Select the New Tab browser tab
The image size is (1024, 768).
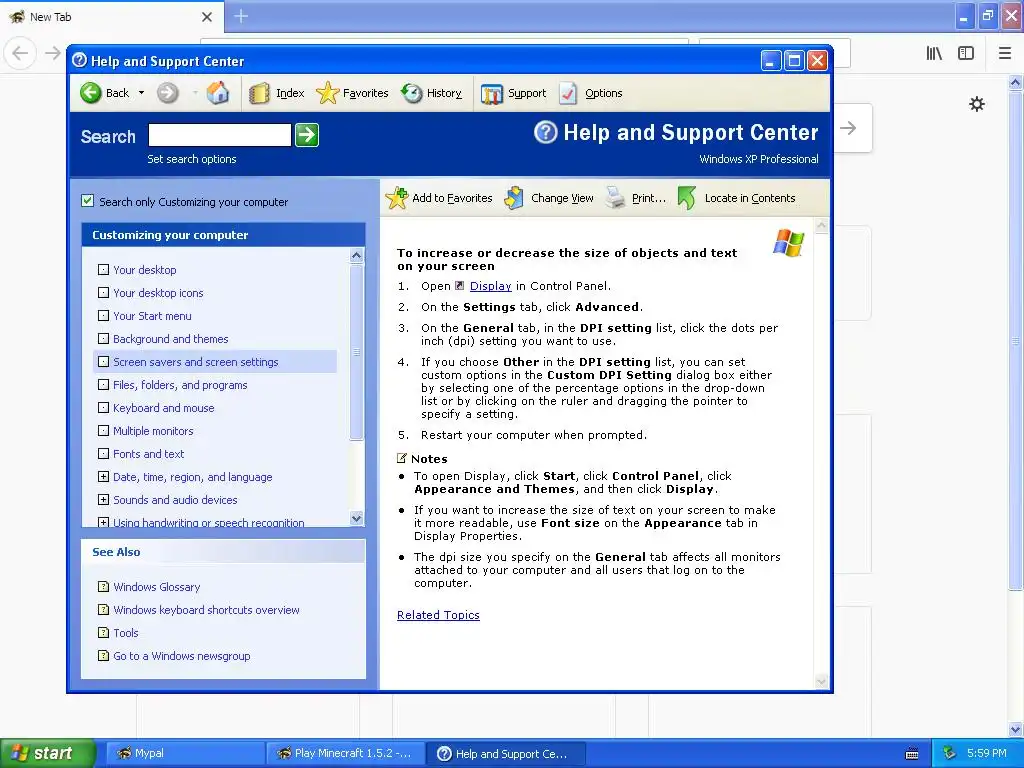(112, 17)
